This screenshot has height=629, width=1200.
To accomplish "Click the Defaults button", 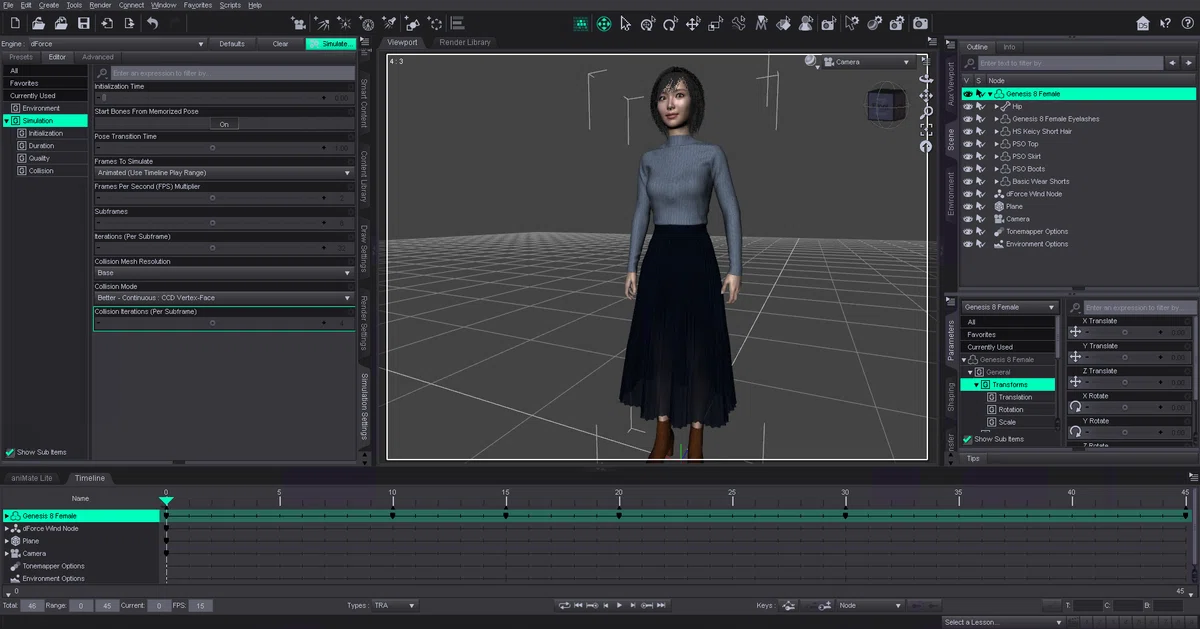I will point(232,44).
